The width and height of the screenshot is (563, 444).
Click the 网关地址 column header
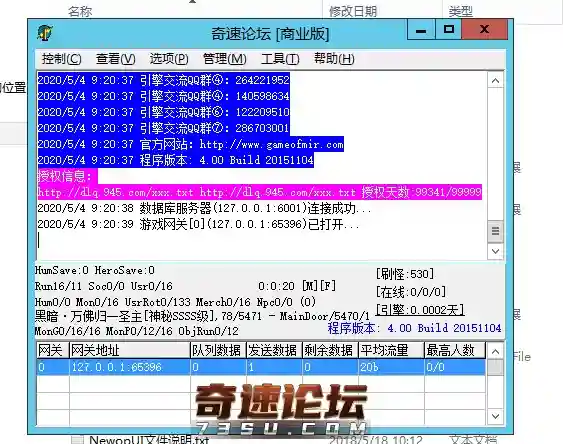[x=130, y=350]
